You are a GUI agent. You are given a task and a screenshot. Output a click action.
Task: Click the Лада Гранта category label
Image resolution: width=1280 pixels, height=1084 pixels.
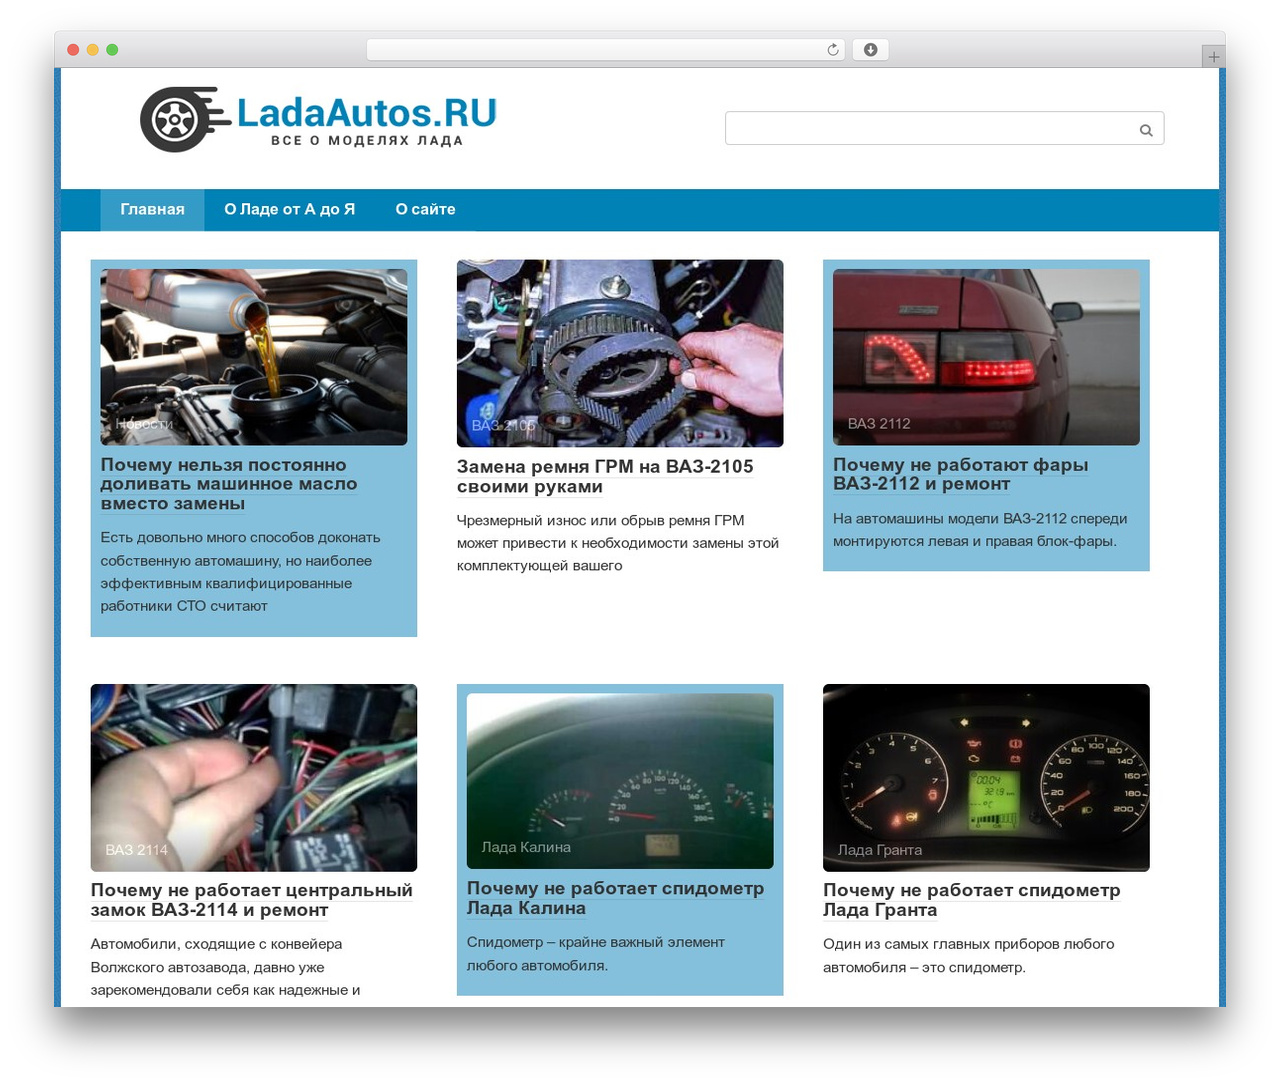(880, 850)
